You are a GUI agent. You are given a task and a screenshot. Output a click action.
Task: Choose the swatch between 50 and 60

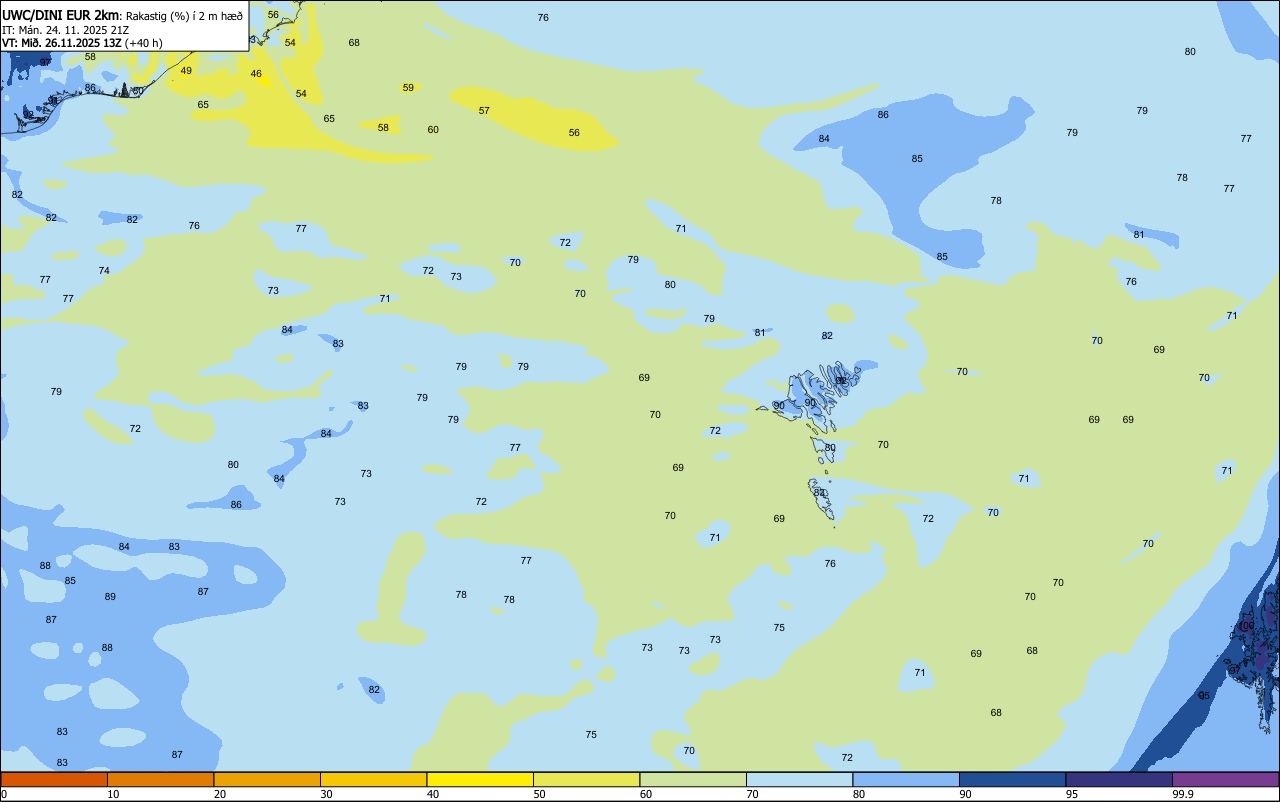586,779
